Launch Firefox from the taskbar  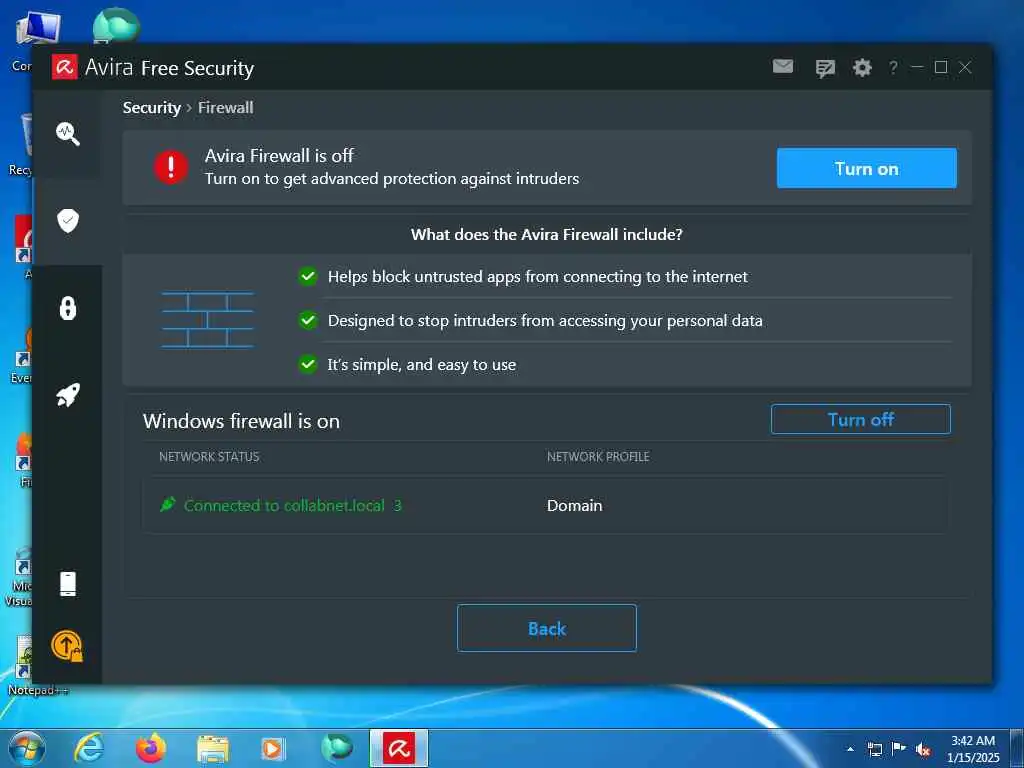coord(151,748)
